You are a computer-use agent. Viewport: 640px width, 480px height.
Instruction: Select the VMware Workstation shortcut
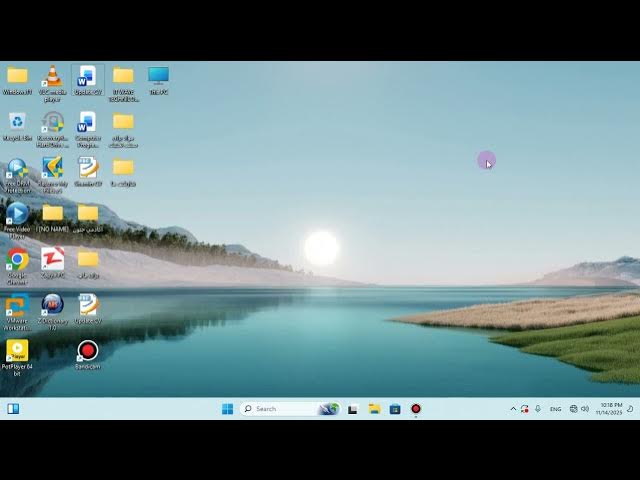pos(17,312)
